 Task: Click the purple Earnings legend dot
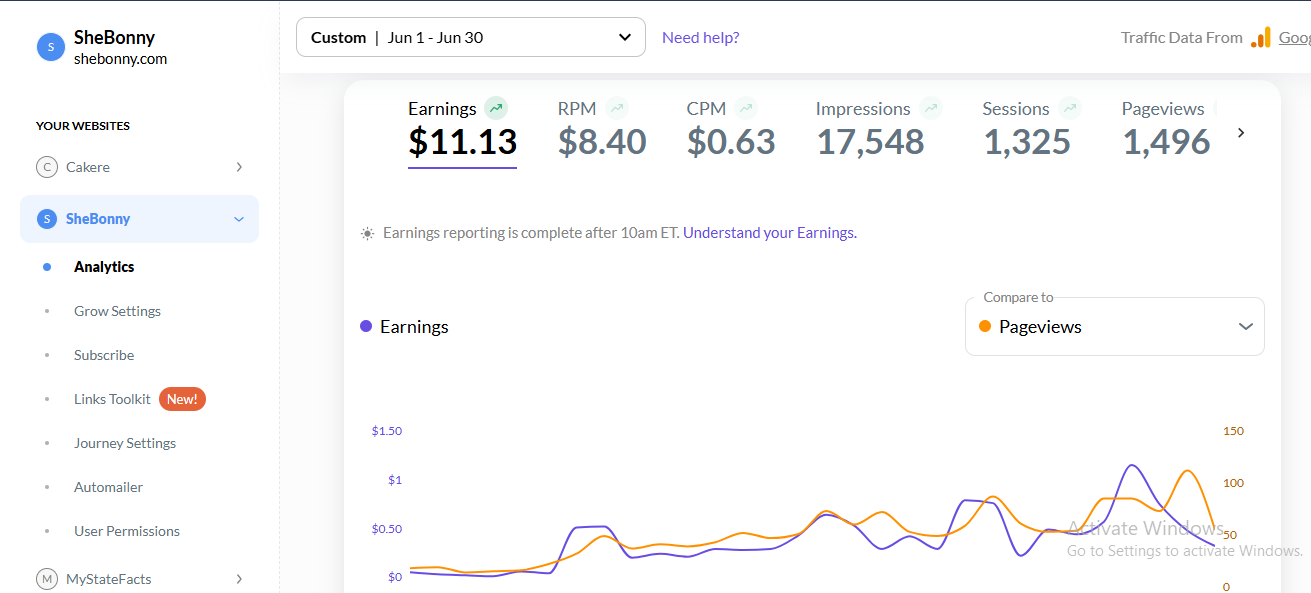(366, 326)
